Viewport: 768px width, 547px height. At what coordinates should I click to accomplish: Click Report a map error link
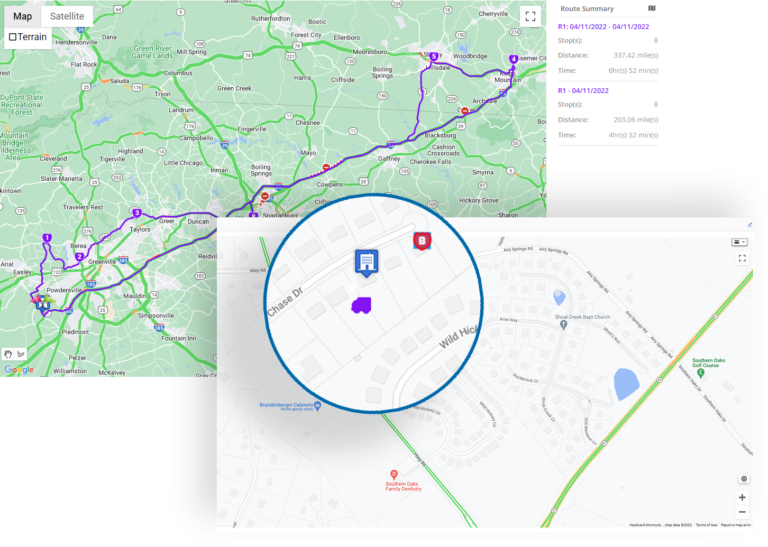coord(736,525)
